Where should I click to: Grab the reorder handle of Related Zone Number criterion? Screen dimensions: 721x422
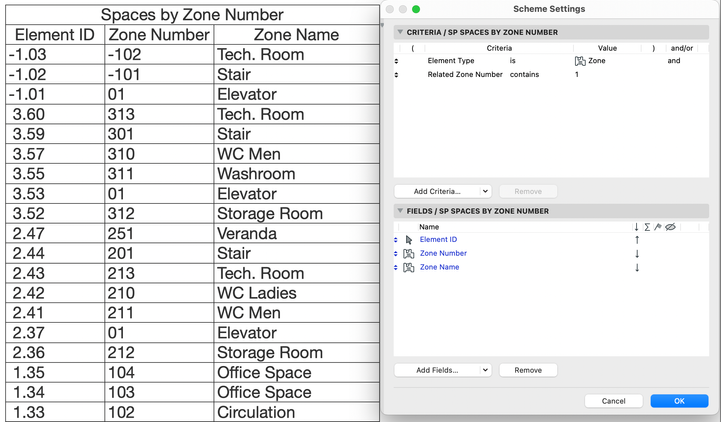coord(396,74)
